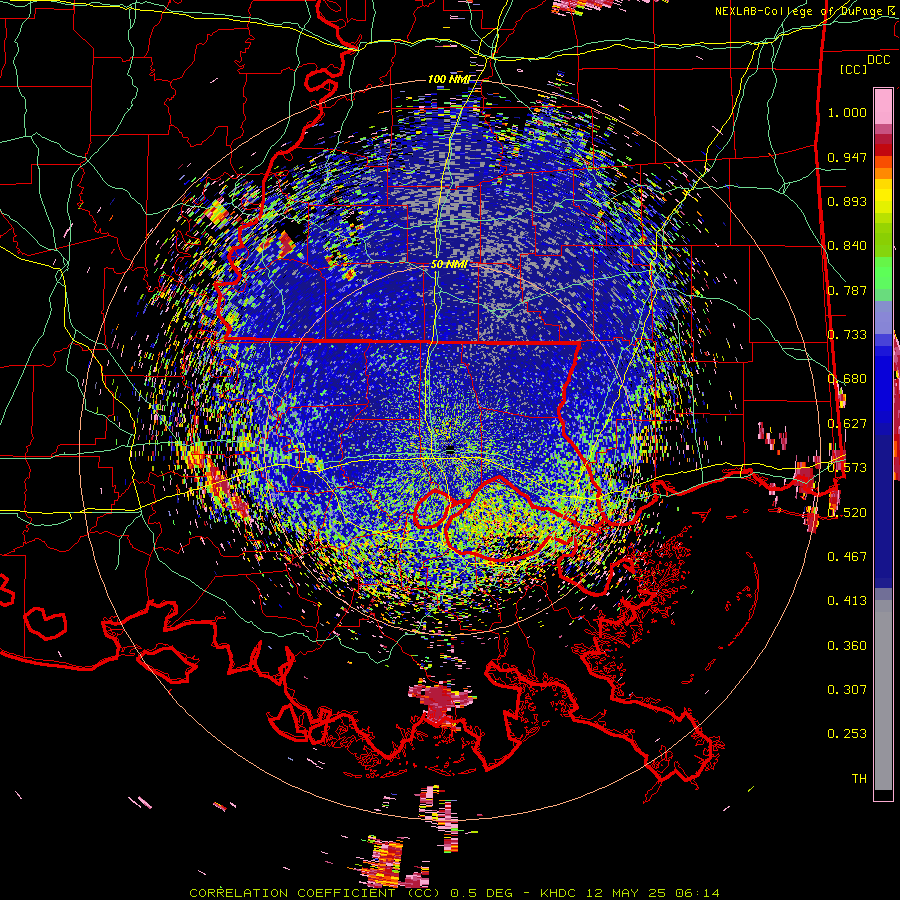This screenshot has height=900, width=900.
Task: Click the 50 NMI range ring label
Action: pyautogui.click(x=448, y=265)
